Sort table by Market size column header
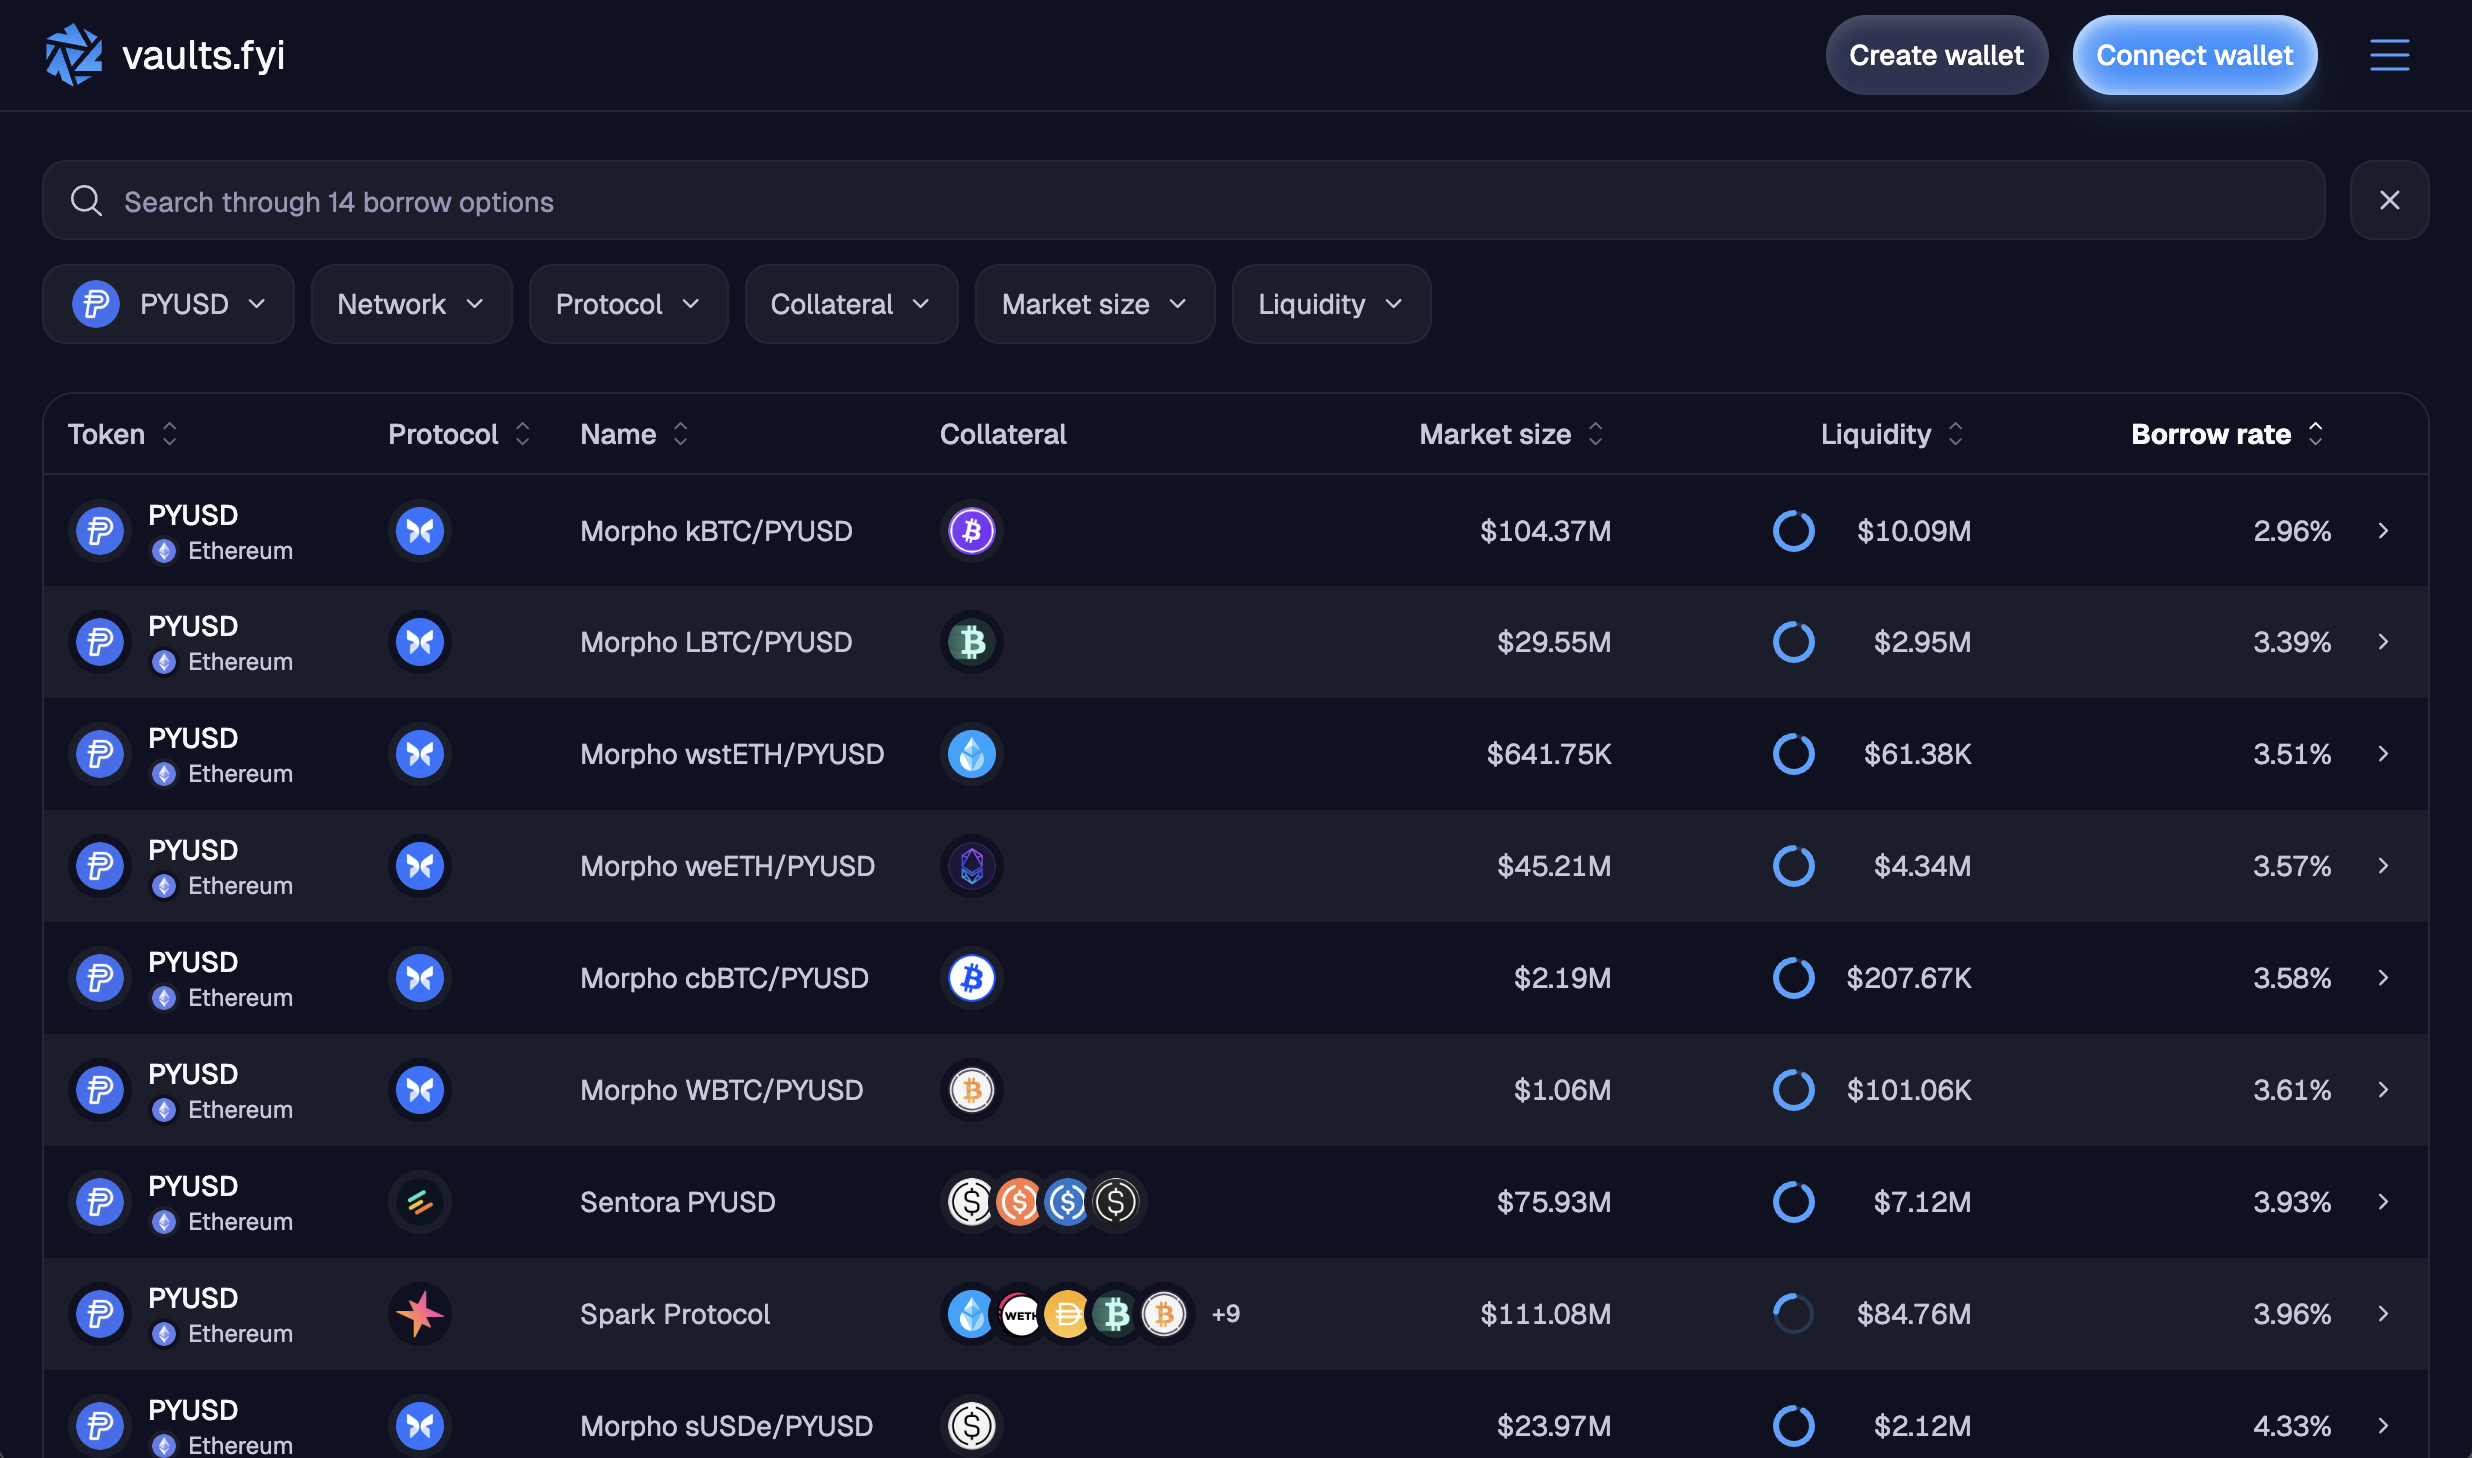This screenshot has height=1458, width=2472. pos(1511,434)
